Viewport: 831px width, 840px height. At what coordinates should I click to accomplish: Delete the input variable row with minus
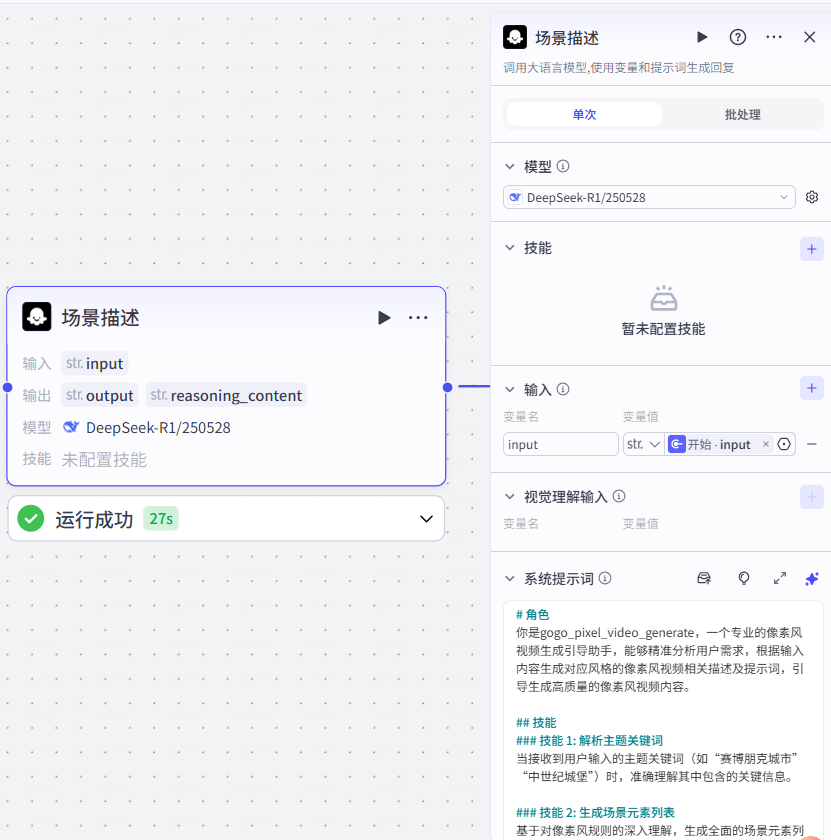pos(812,444)
